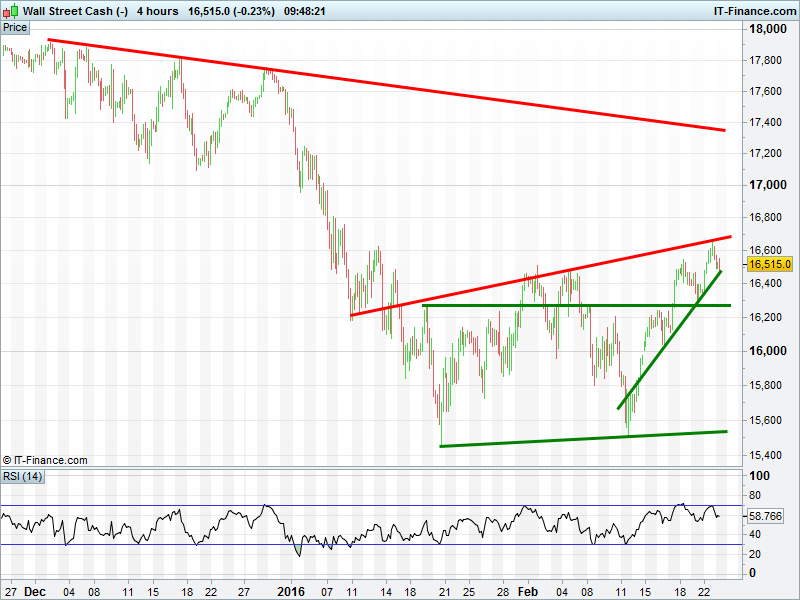800x600 pixels.
Task: Click the 'Price' panel label
Action: pos(15,27)
